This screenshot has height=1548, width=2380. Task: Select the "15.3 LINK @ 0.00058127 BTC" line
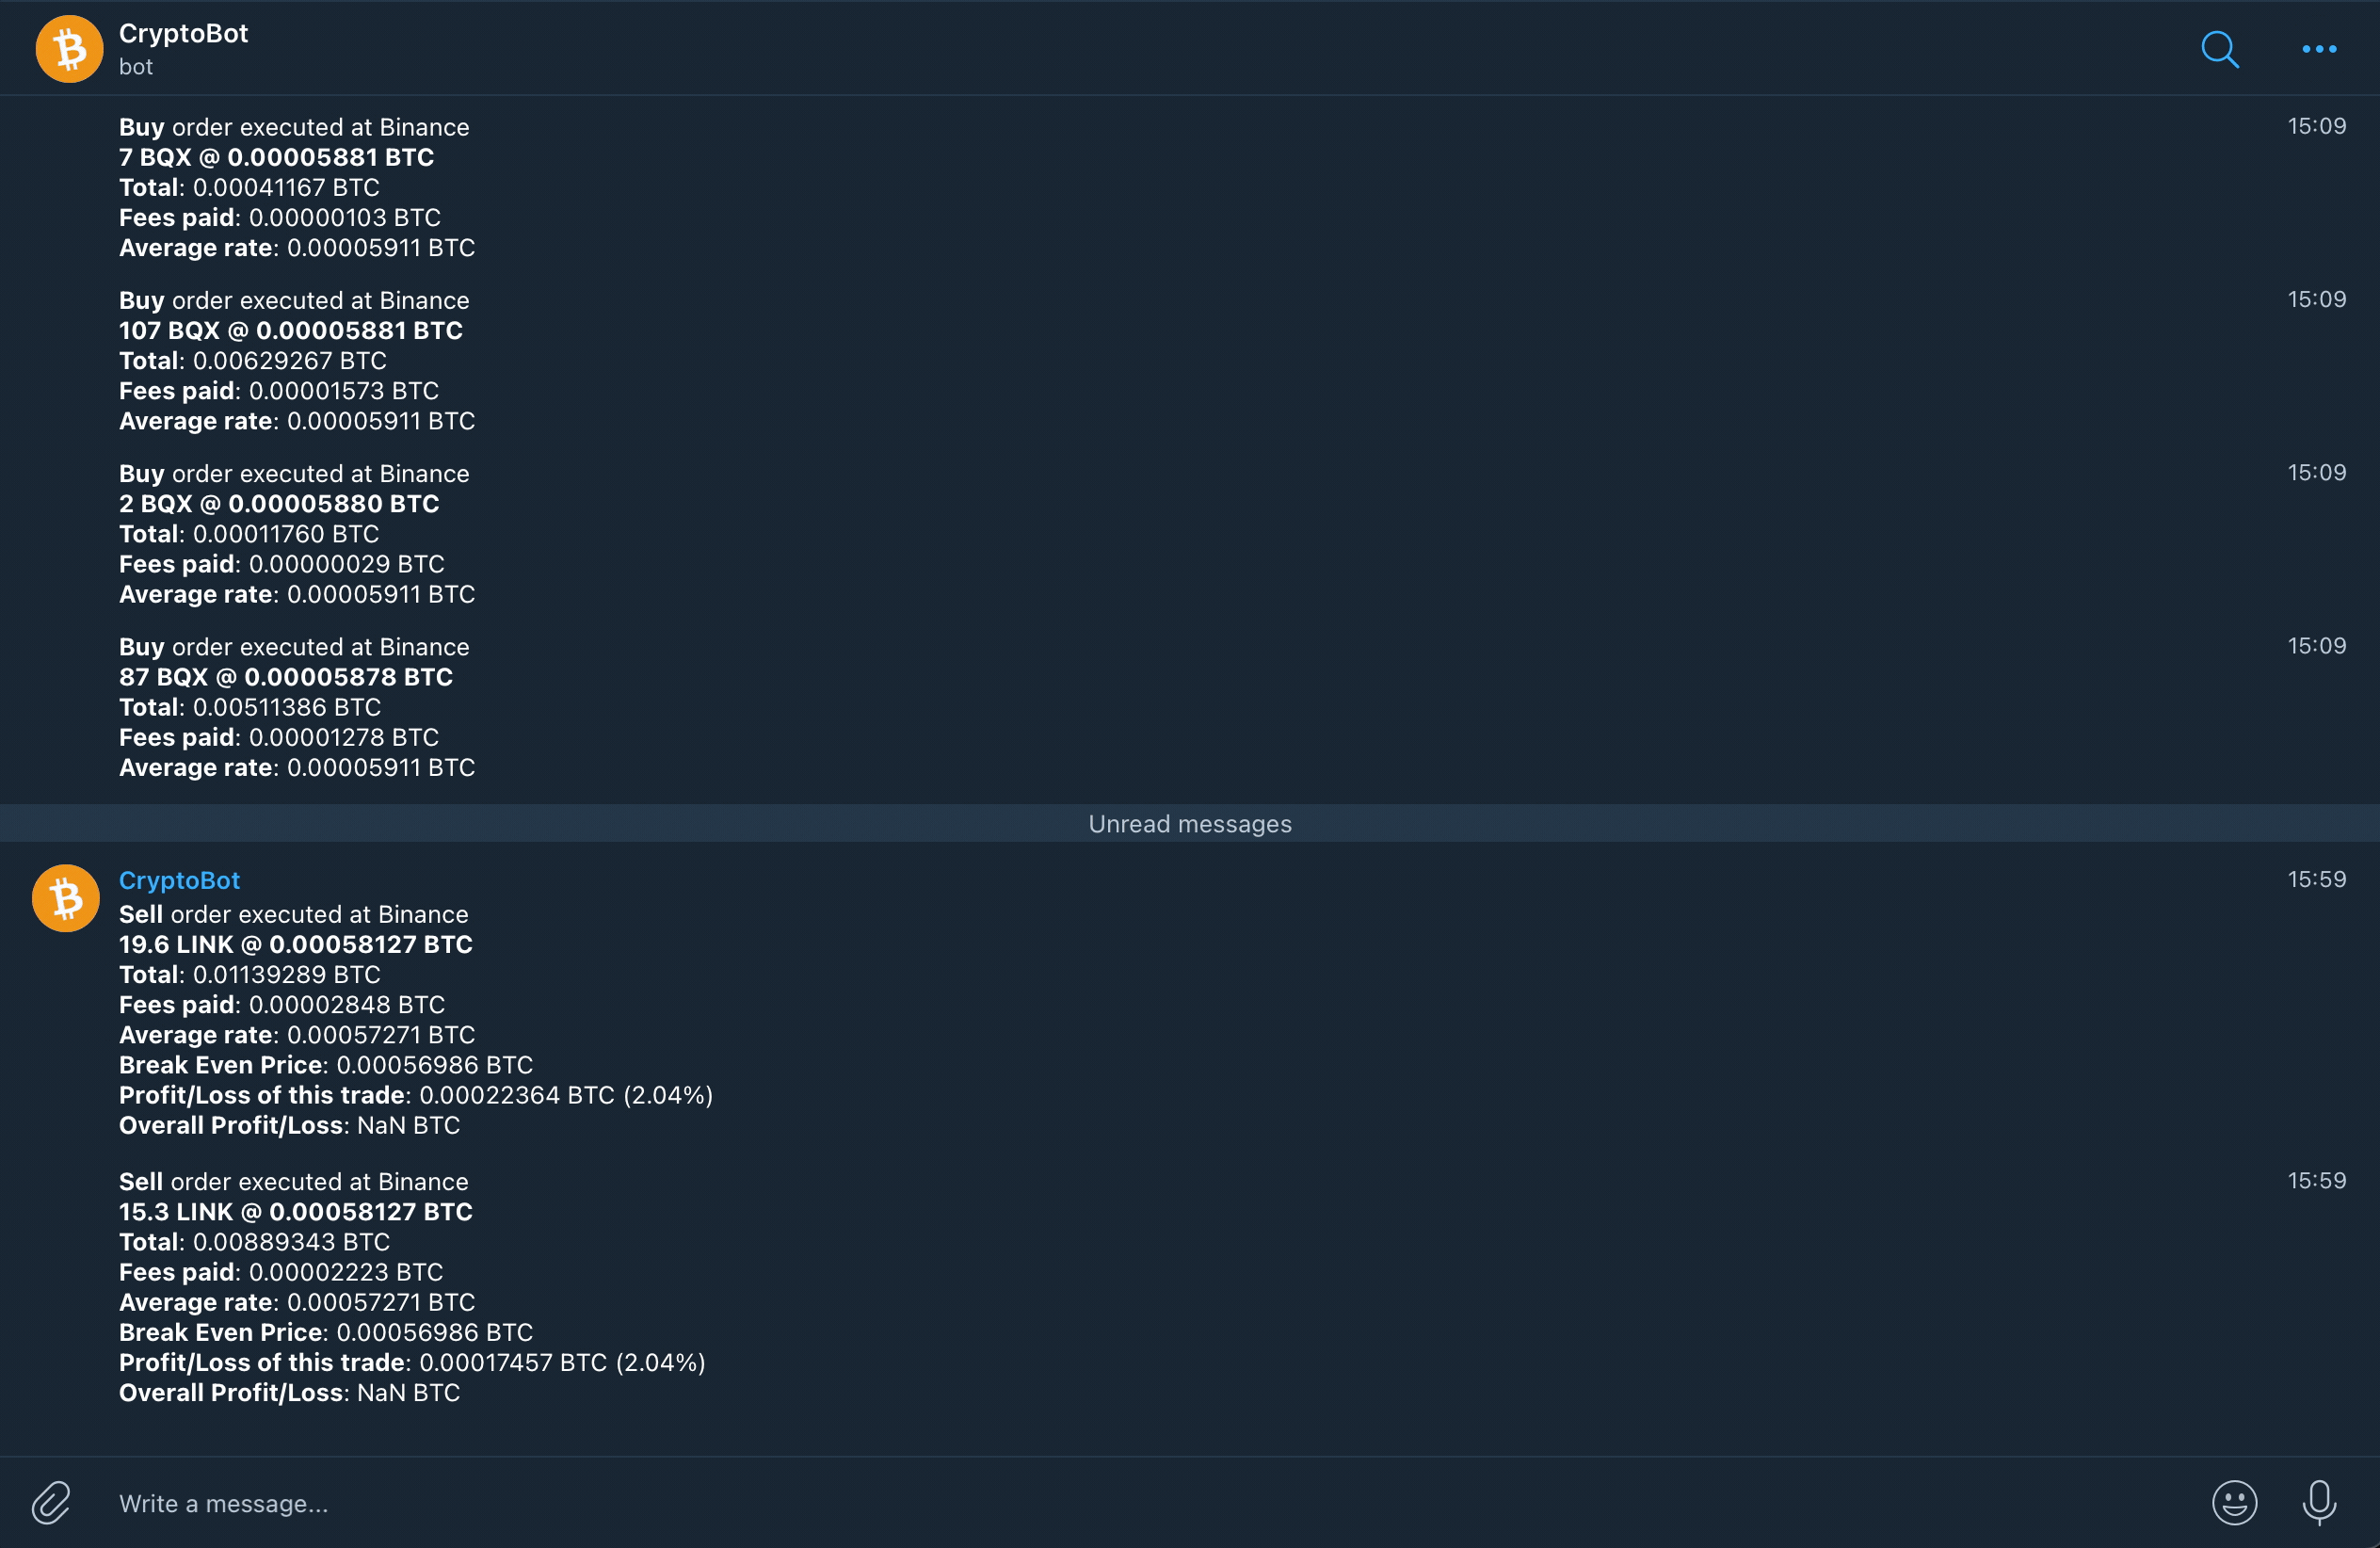(296, 1211)
